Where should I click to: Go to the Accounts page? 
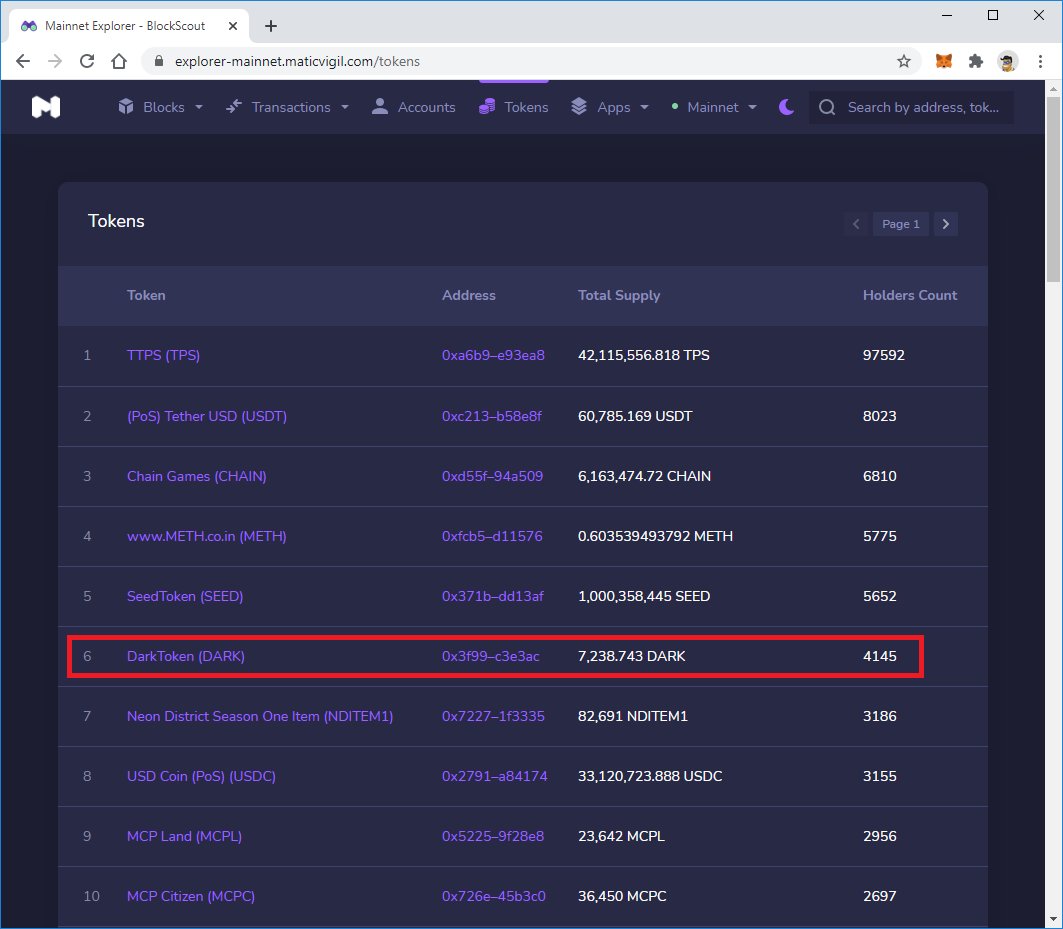pyautogui.click(x=414, y=107)
